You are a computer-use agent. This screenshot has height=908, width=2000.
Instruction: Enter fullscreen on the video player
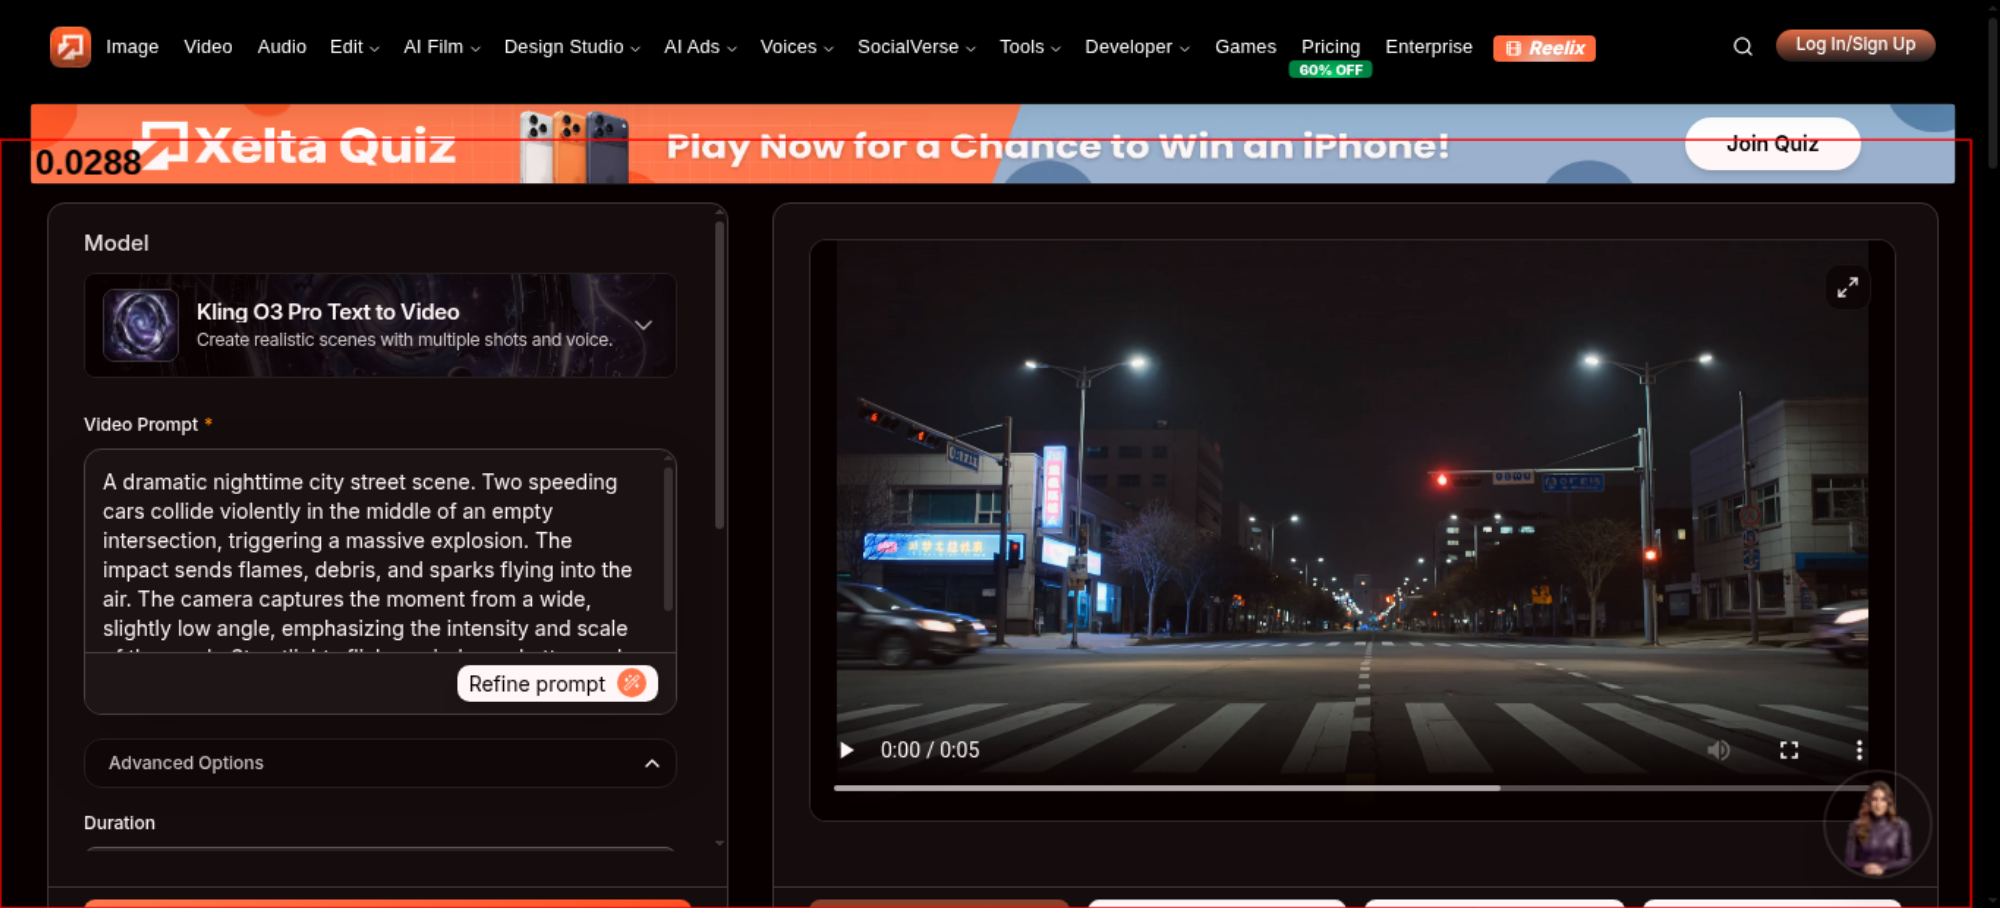[x=1789, y=750]
